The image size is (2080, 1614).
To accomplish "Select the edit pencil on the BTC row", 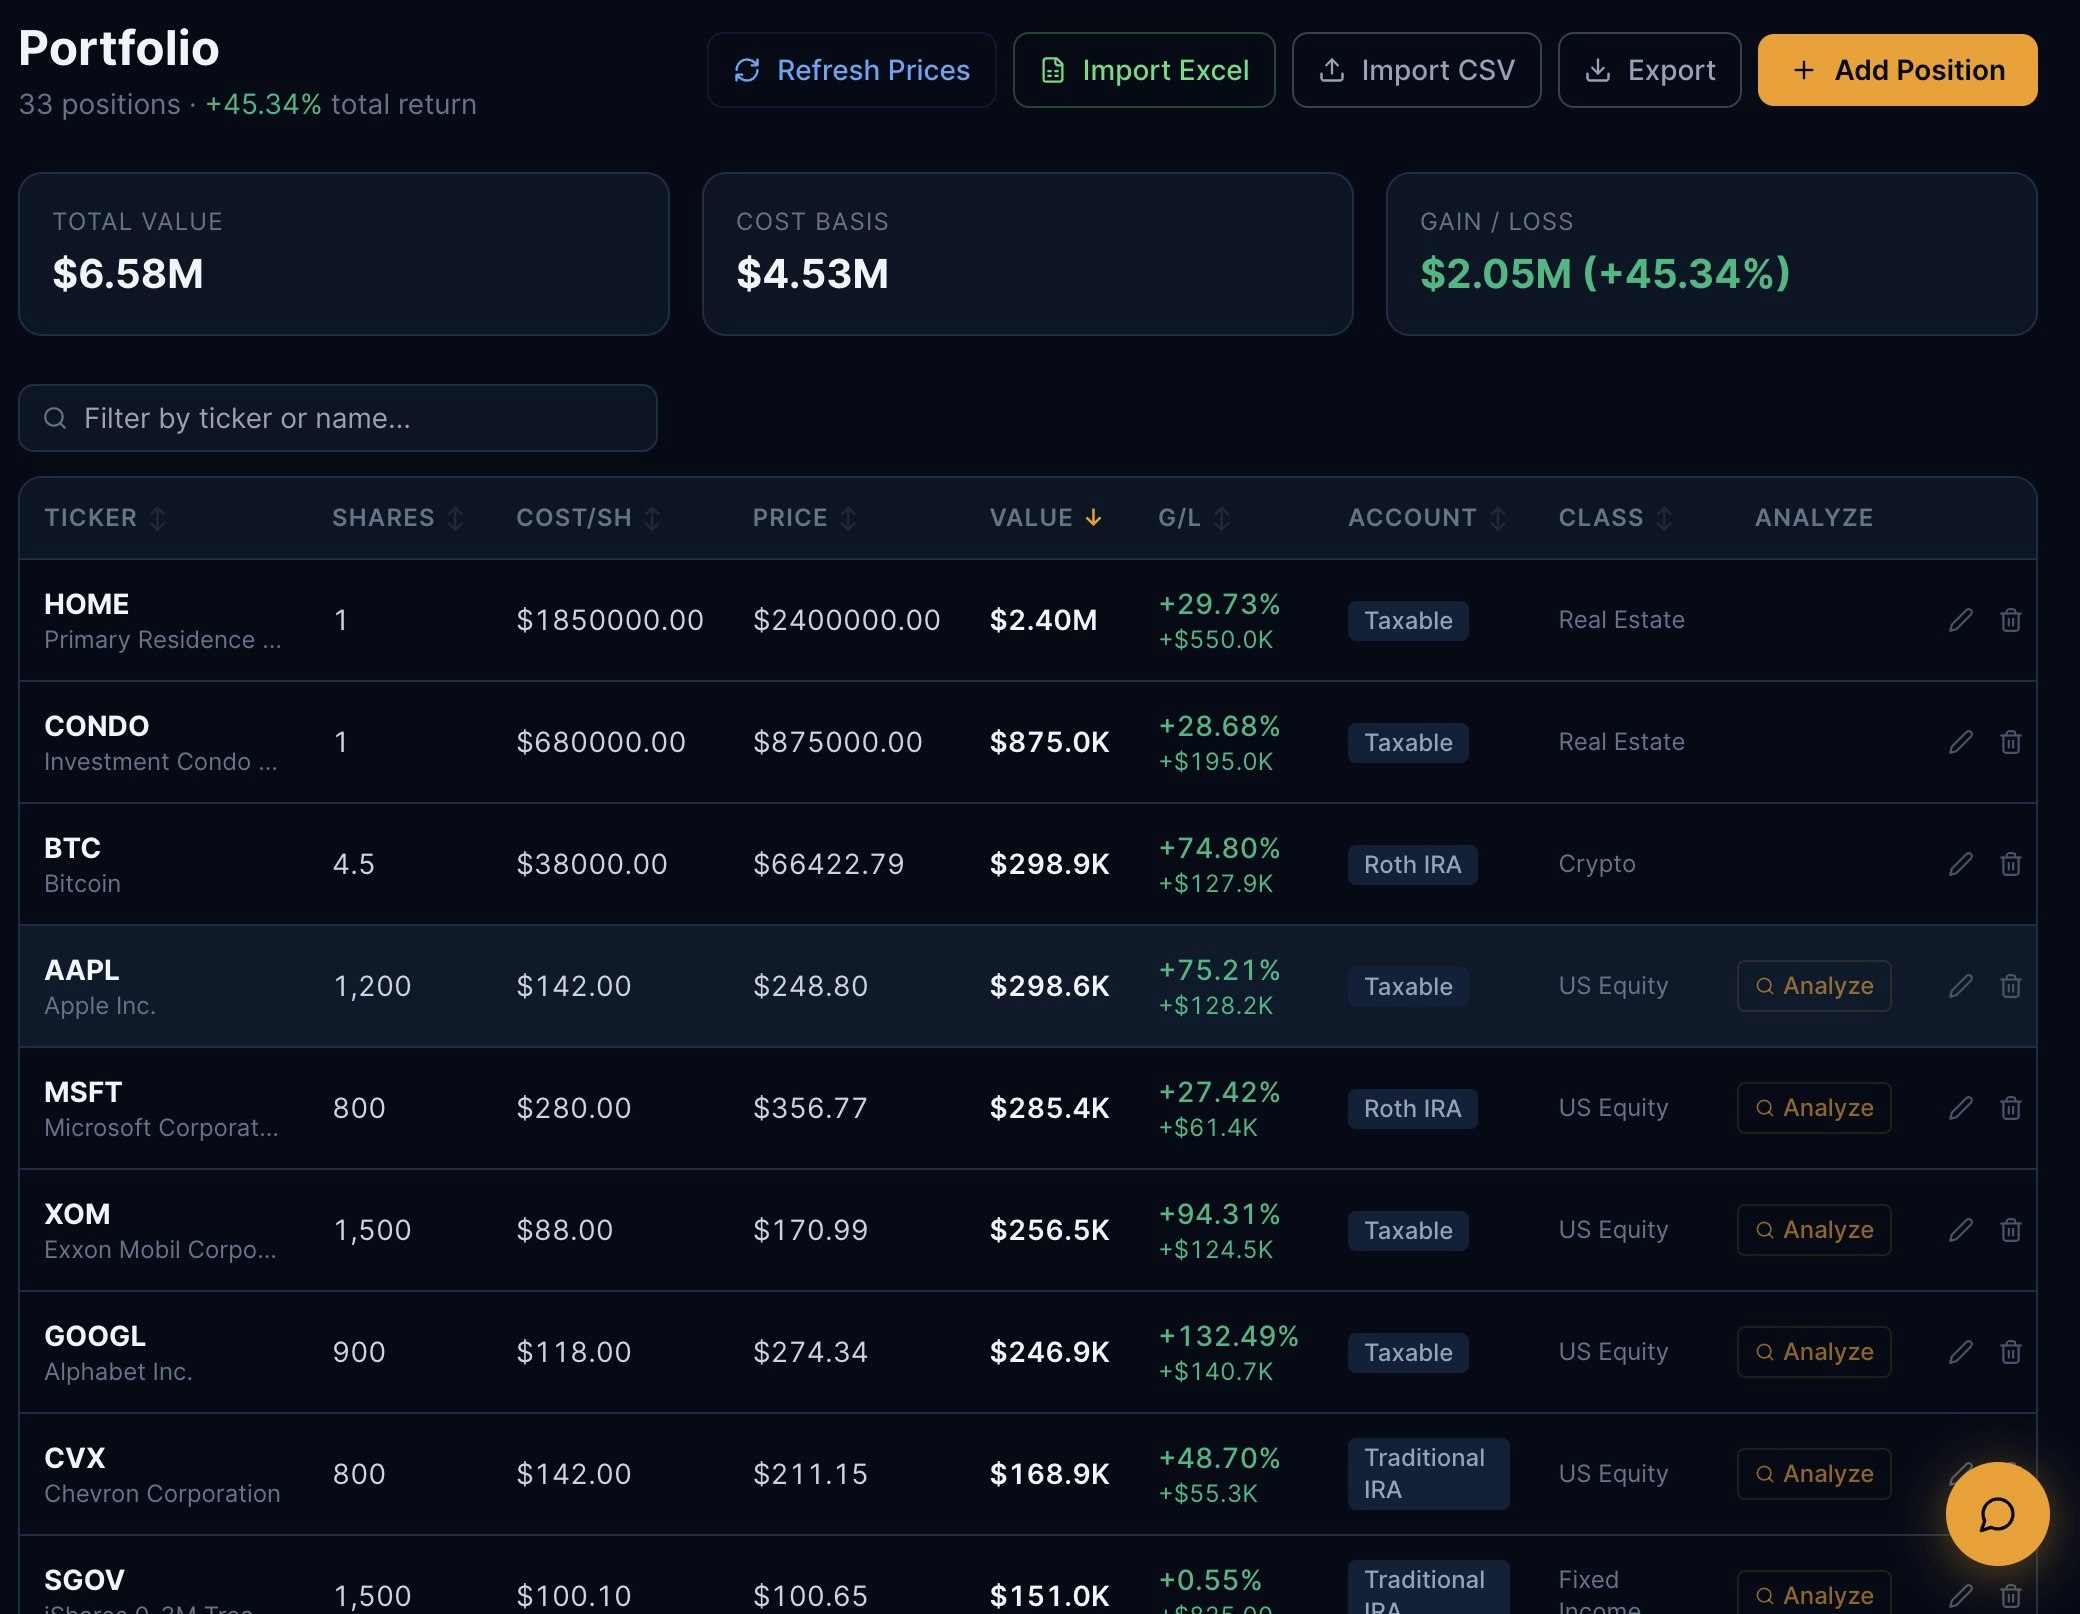I will pyautogui.click(x=1960, y=864).
